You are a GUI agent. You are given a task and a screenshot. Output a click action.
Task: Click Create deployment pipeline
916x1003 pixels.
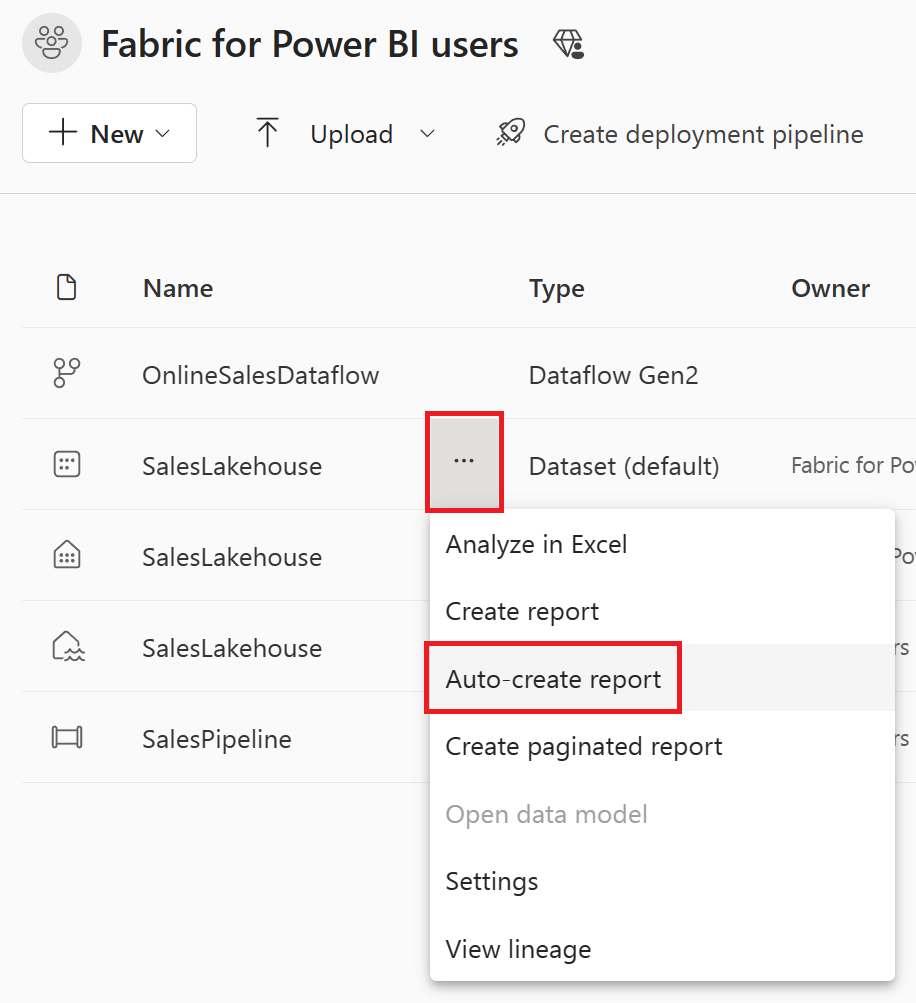coord(703,134)
